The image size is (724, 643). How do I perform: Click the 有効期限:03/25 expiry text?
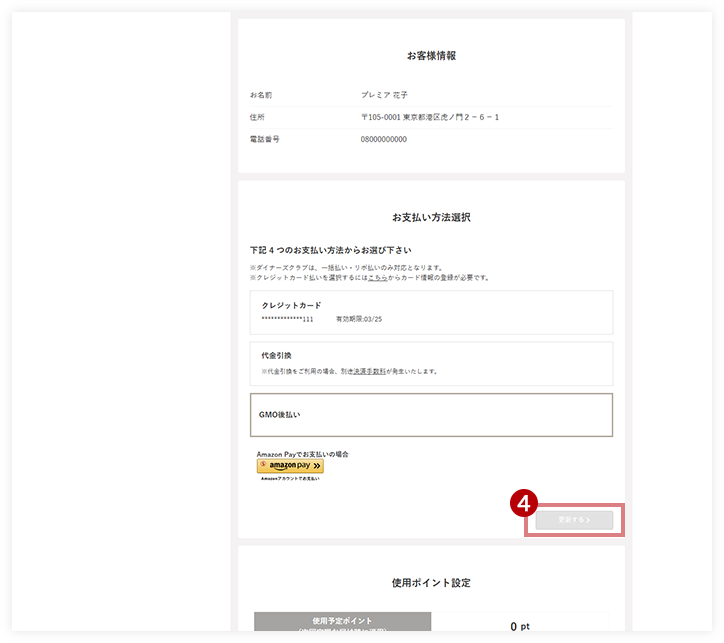coord(359,319)
